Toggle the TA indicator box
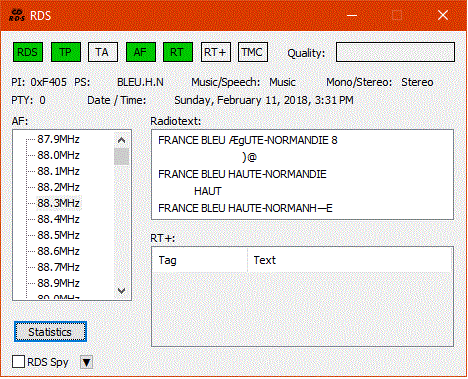Viewport: 468px width, 379px height. coord(103,52)
